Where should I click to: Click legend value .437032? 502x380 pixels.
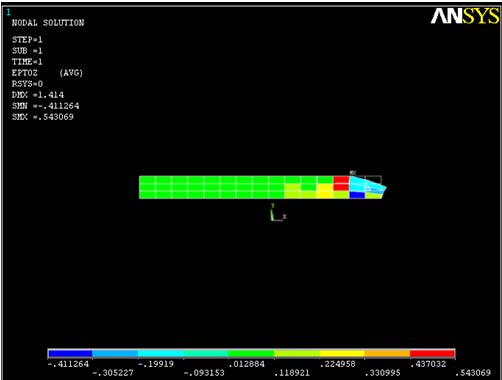[x=428, y=364]
